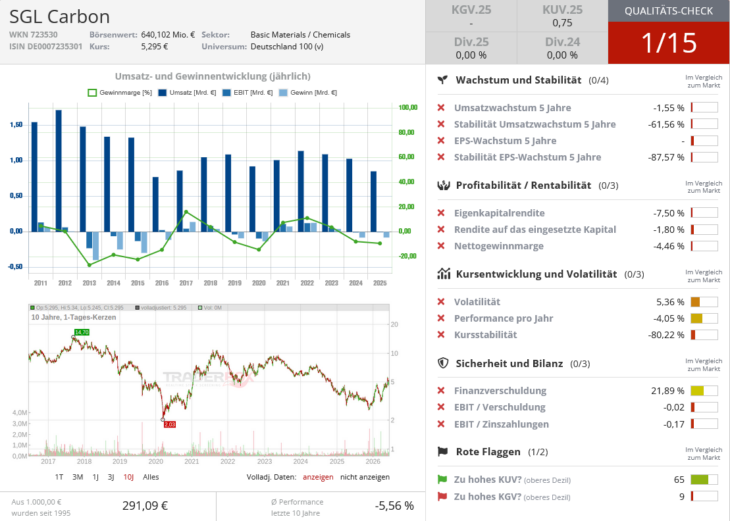
Task: Open the Umsatzwachstum 5 Jahre criterion
Action: coord(513,108)
